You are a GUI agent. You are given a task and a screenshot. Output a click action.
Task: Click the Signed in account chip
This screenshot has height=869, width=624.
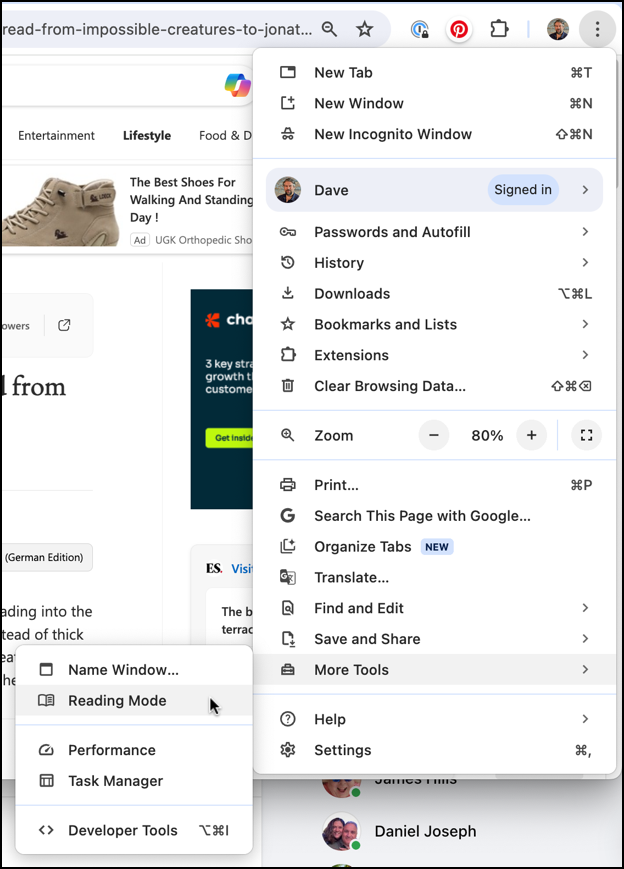tap(522, 189)
